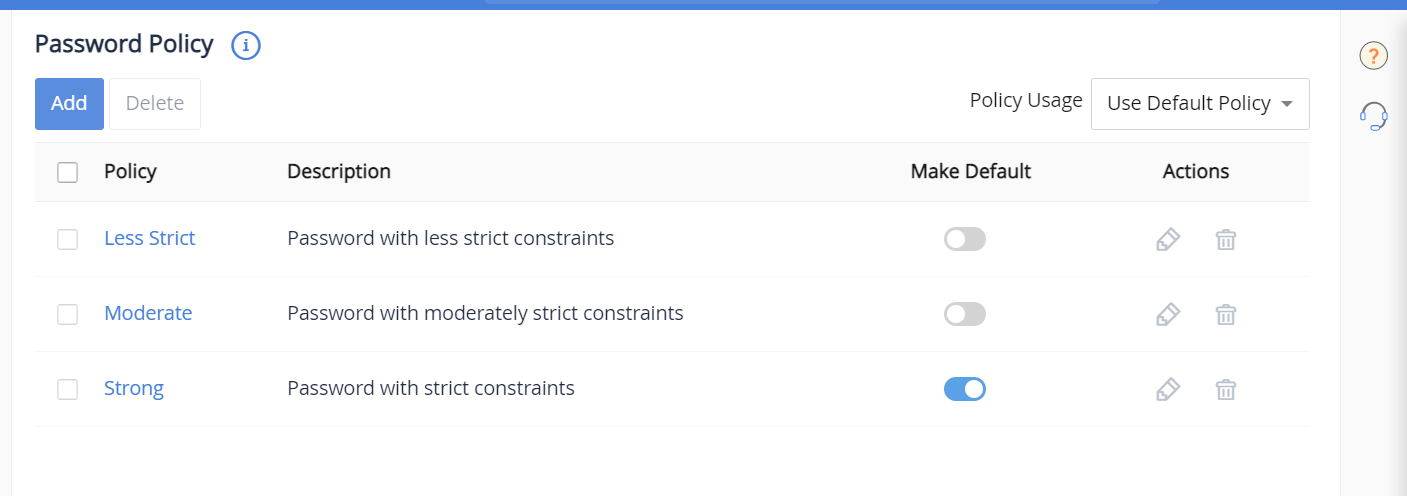Enable Make Default for Less Strict
Image resolution: width=1407 pixels, height=496 pixels.
pyautogui.click(x=965, y=239)
